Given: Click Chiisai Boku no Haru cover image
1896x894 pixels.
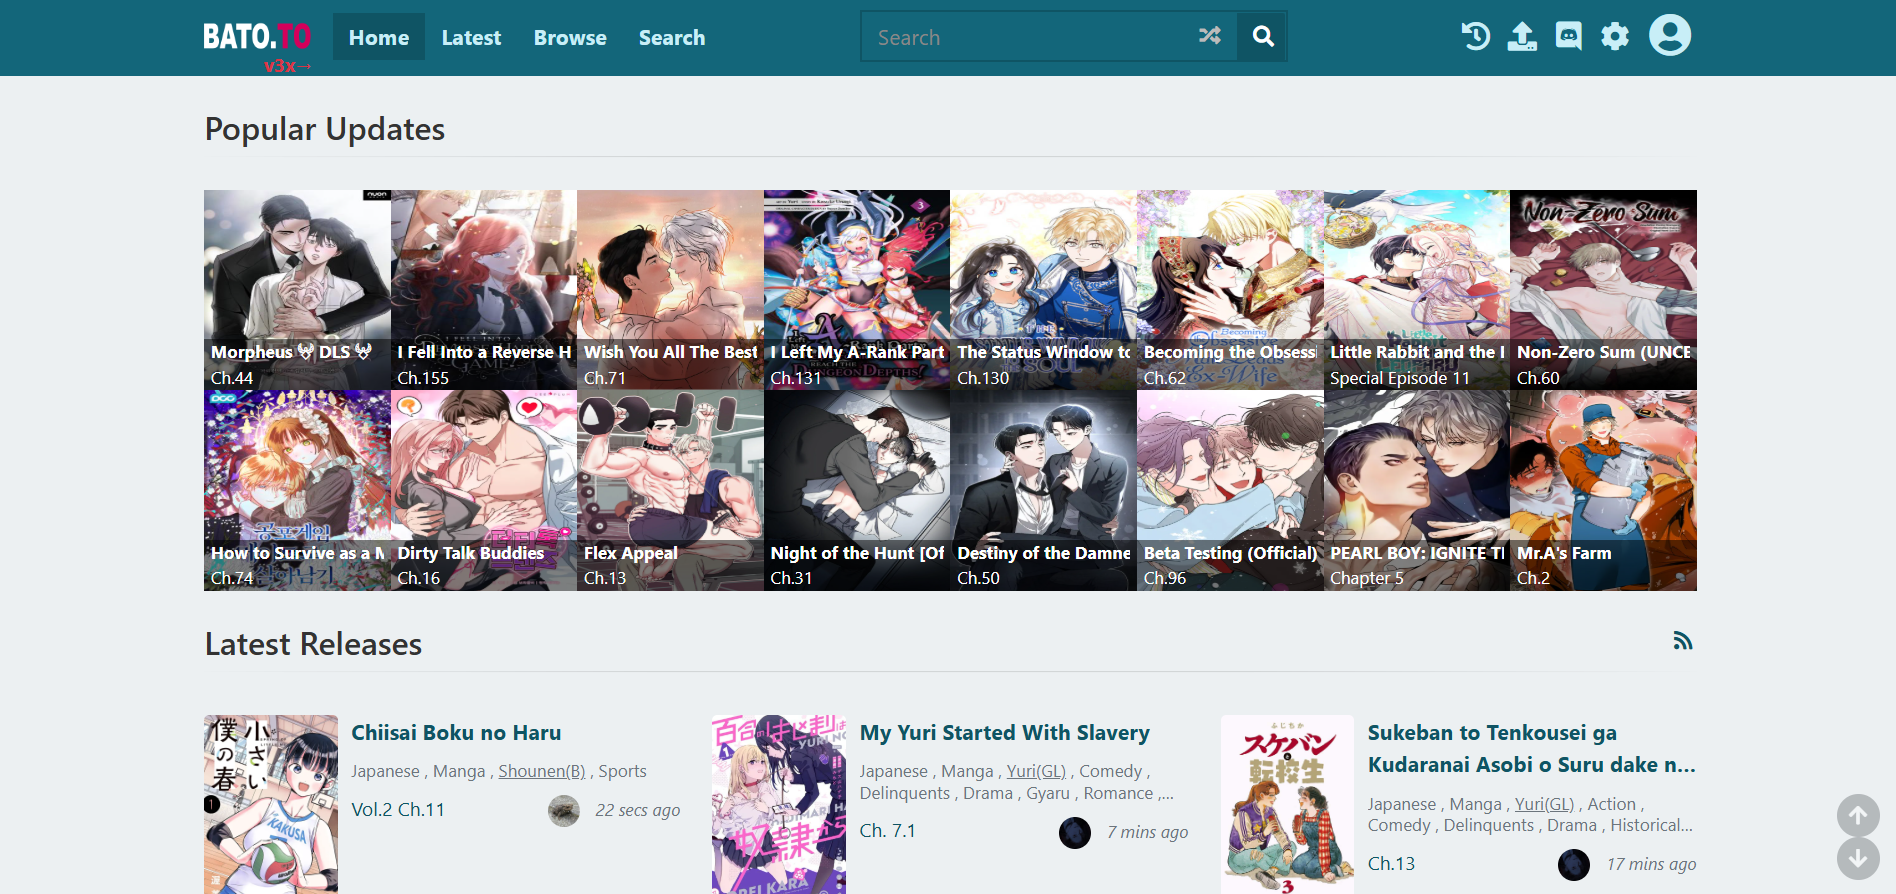Looking at the screenshot, I should 271,804.
